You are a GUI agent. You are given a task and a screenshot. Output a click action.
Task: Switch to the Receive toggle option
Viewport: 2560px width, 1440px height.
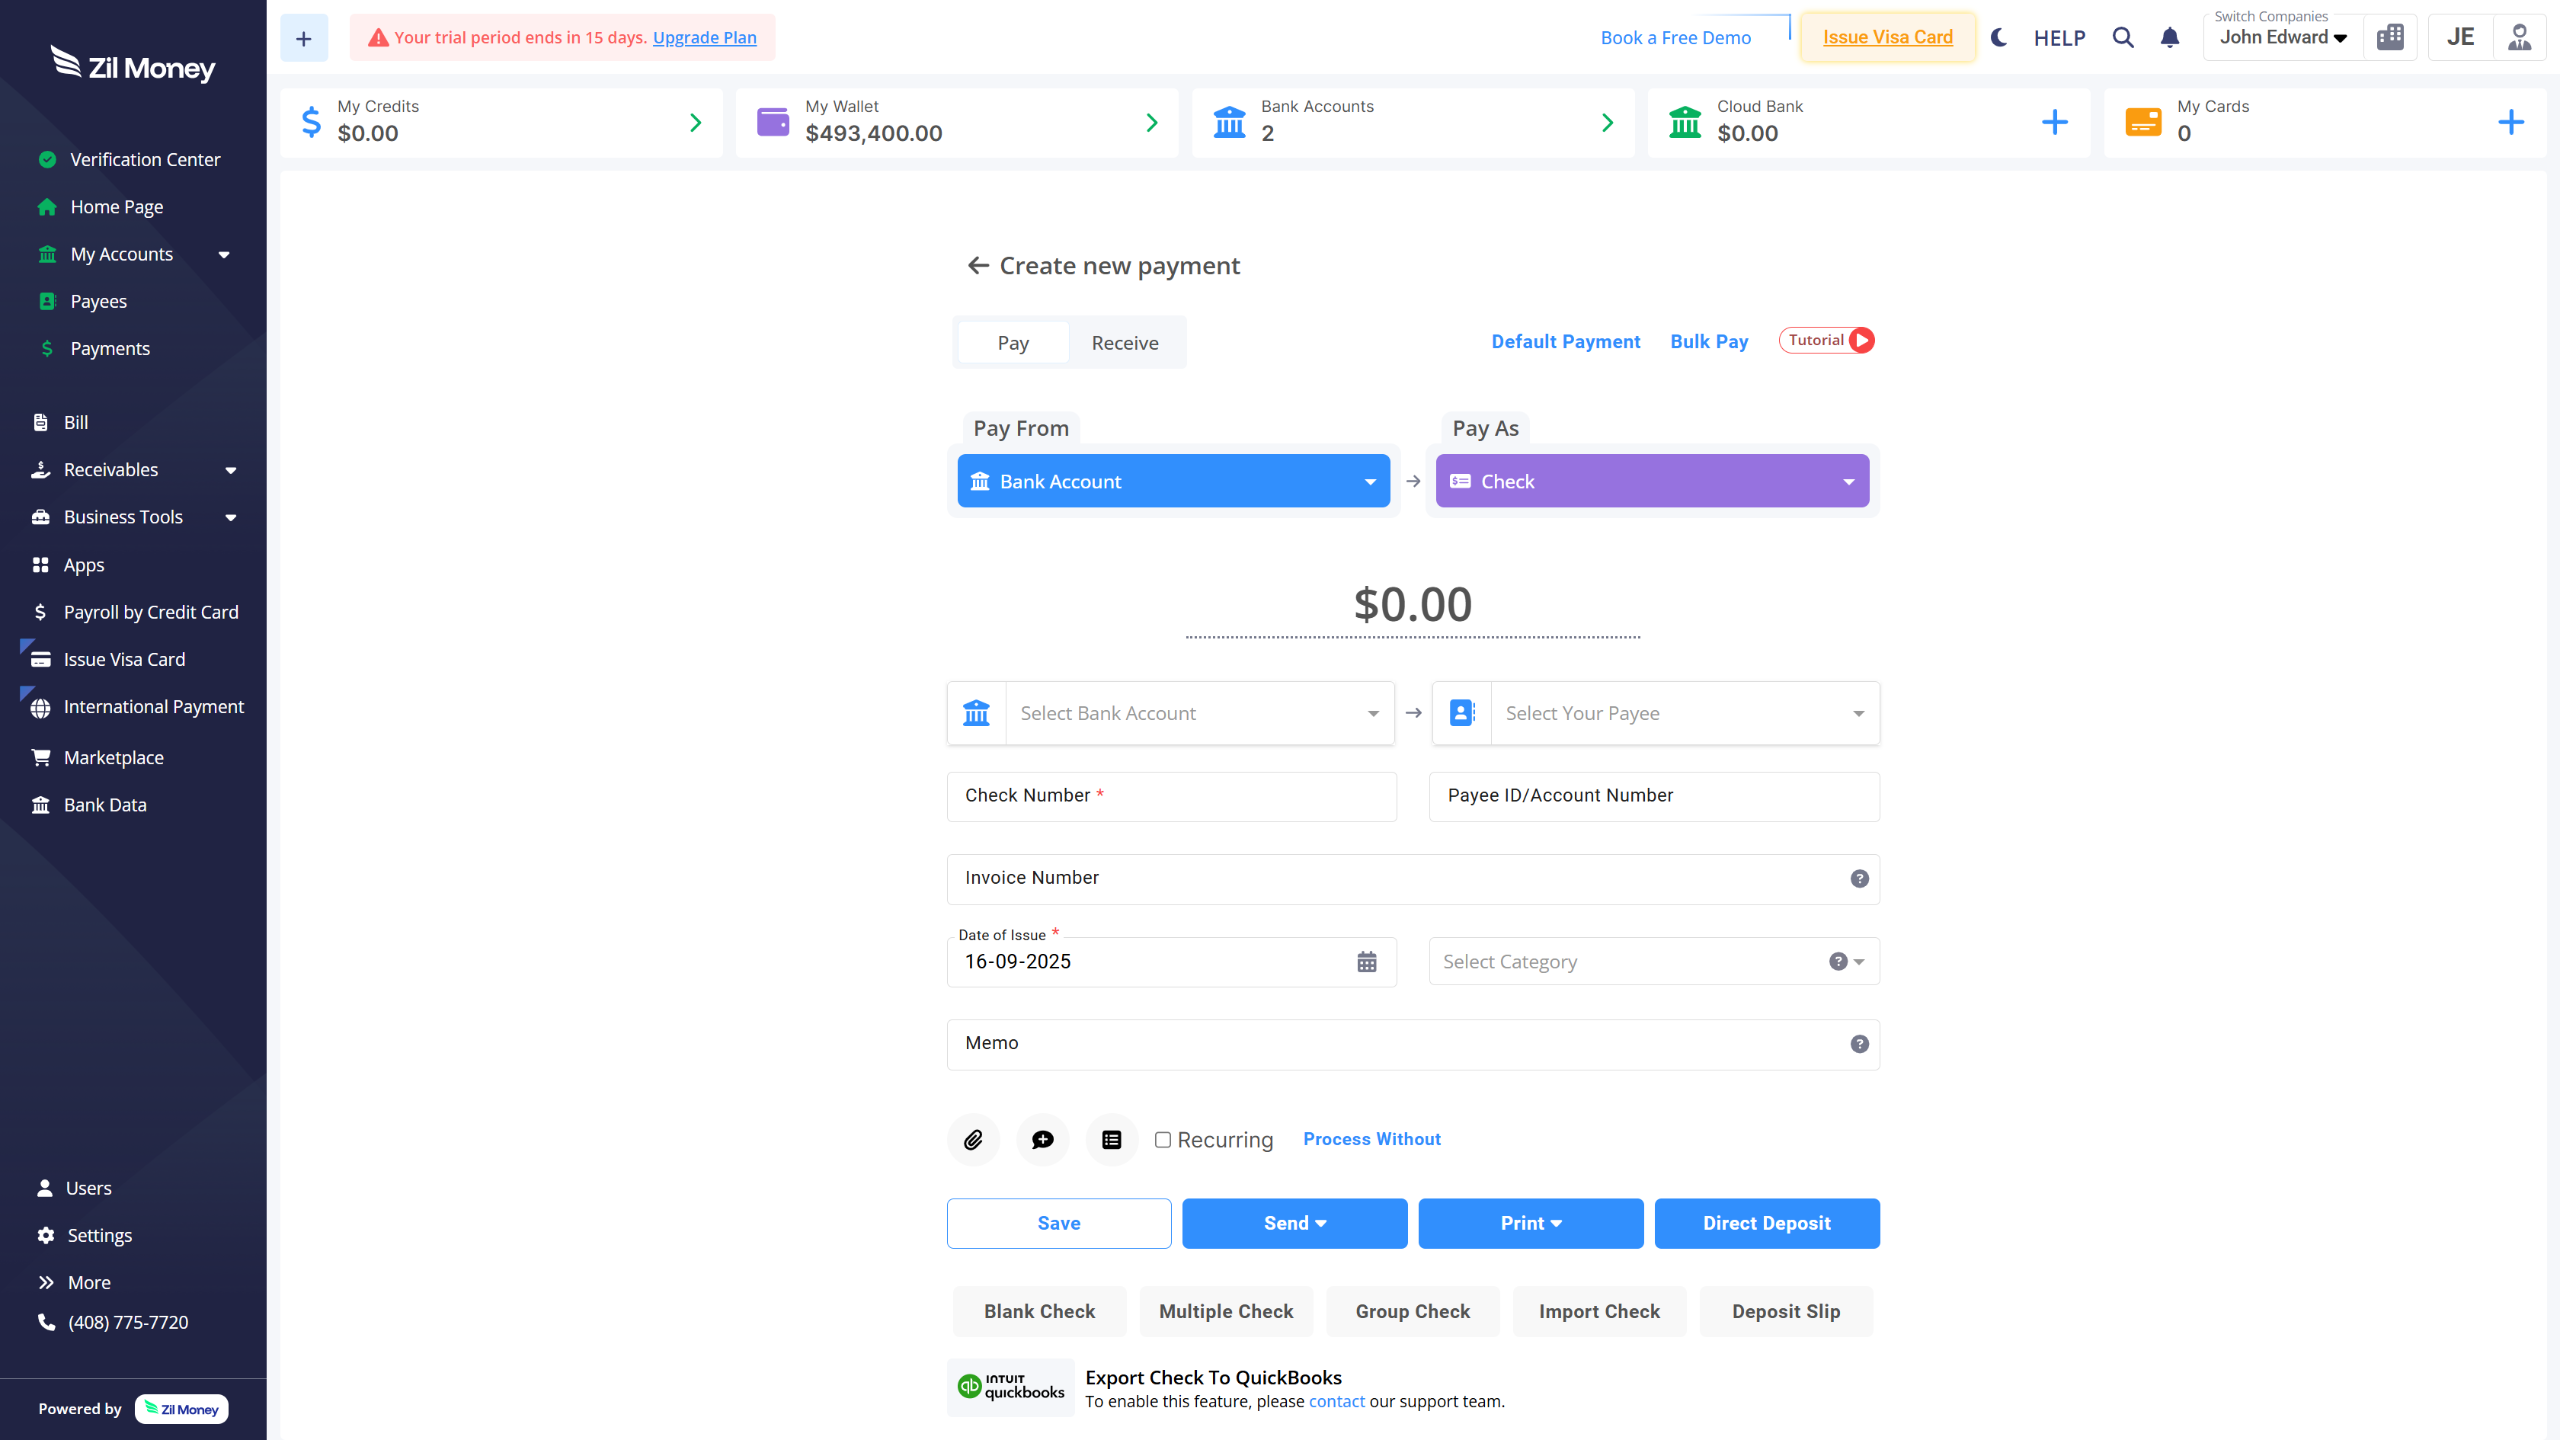pyautogui.click(x=1124, y=343)
